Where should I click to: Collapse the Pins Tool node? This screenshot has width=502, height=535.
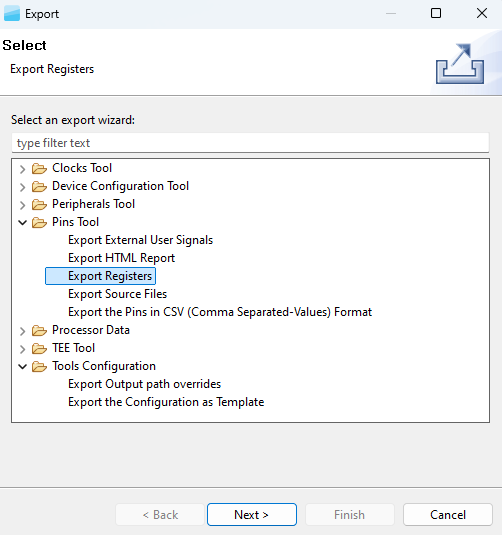pos(23,222)
